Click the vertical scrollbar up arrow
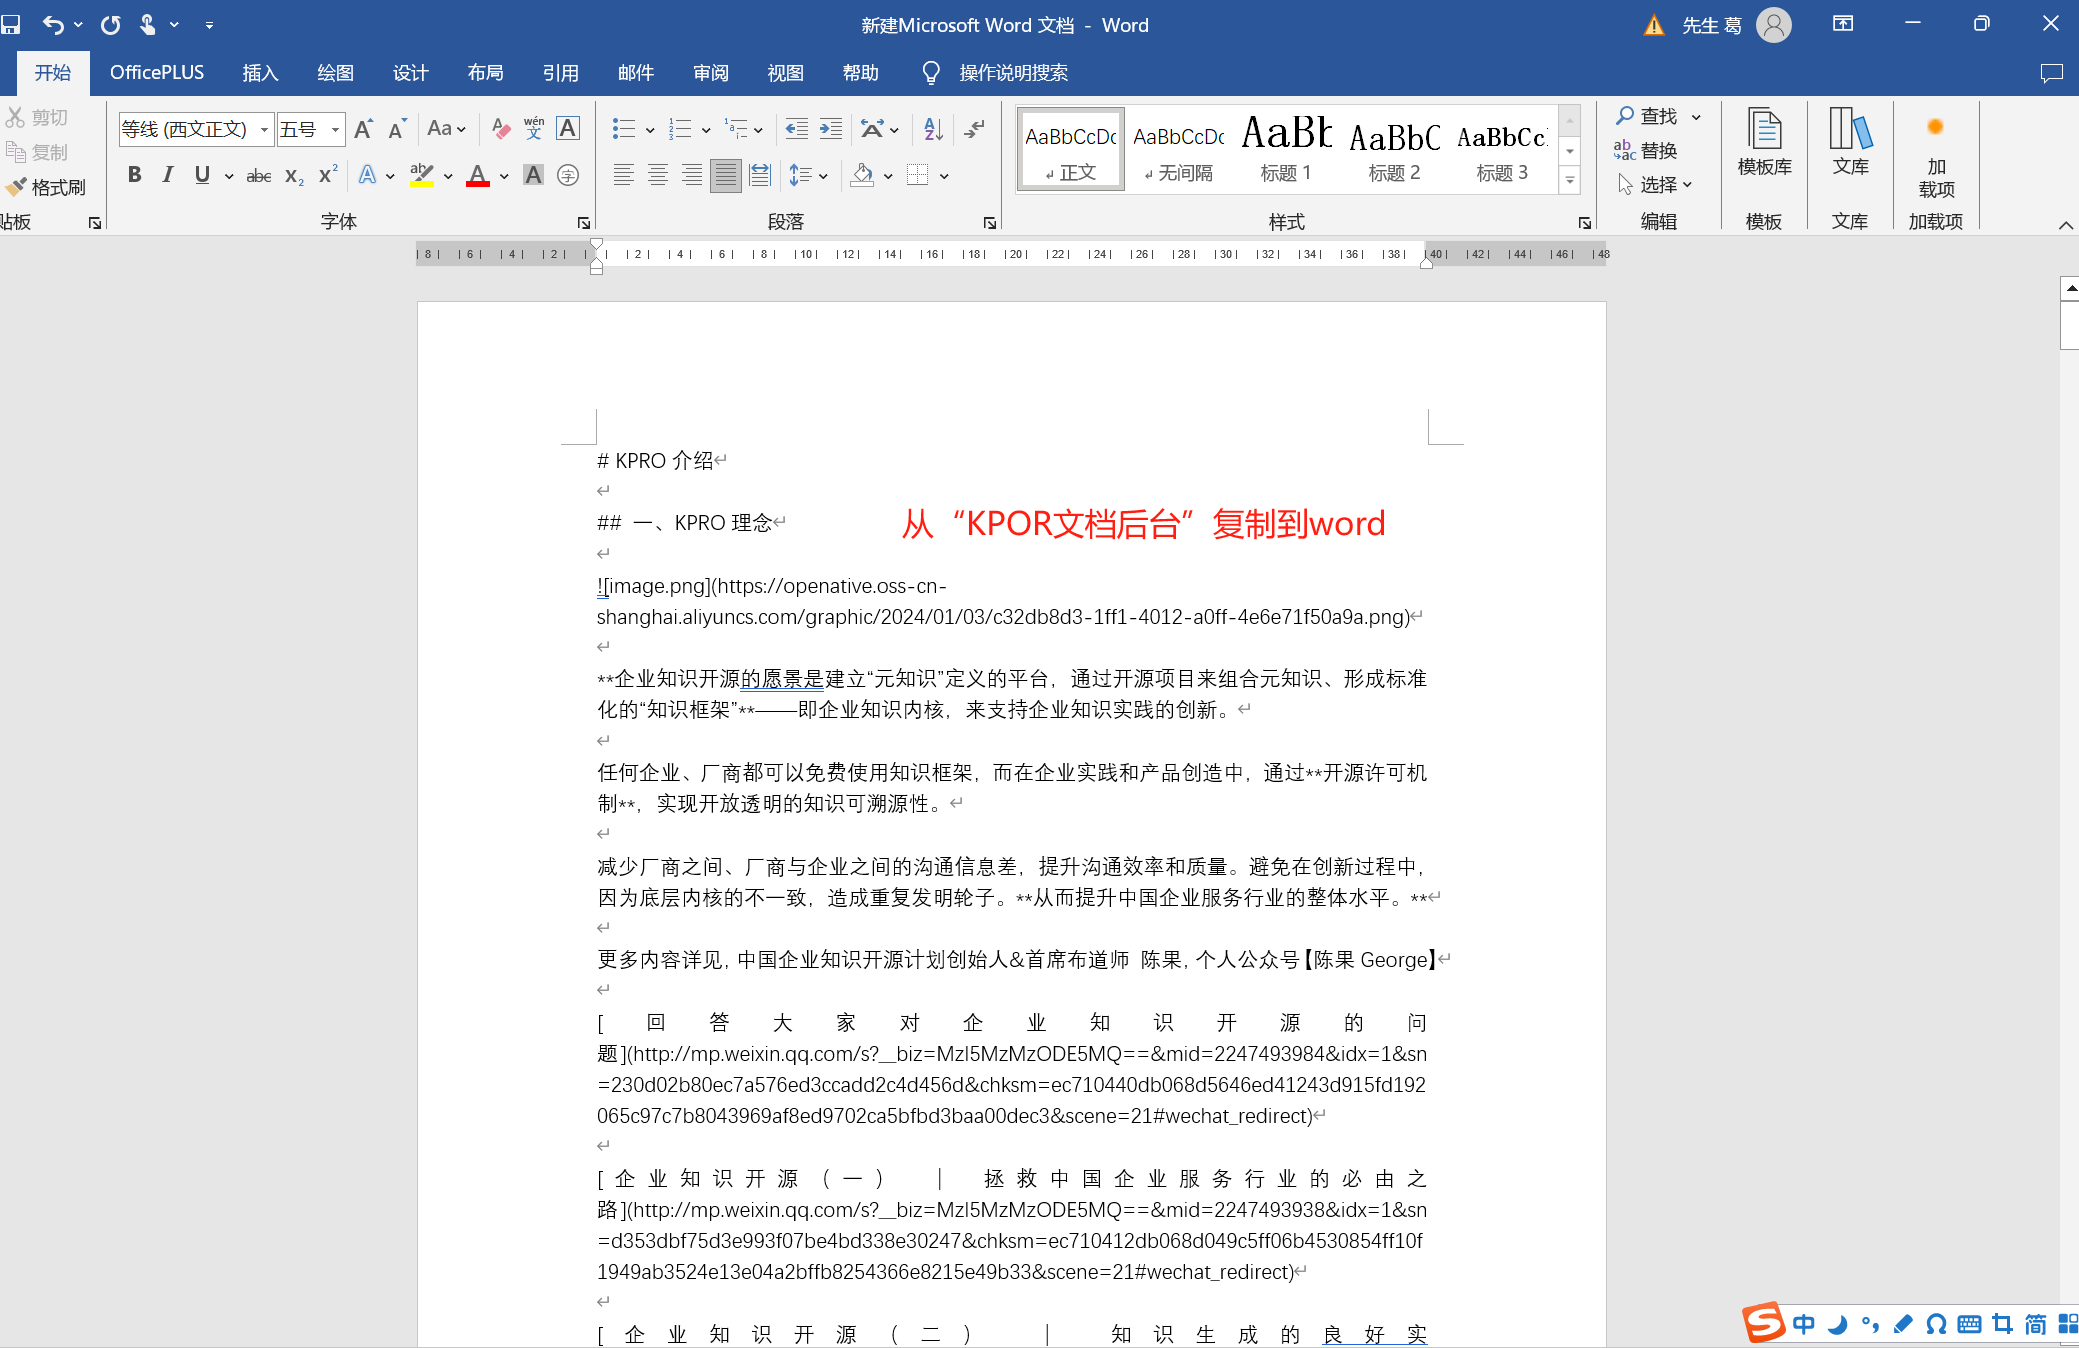The height and width of the screenshot is (1348, 2079). pyautogui.click(x=2071, y=289)
